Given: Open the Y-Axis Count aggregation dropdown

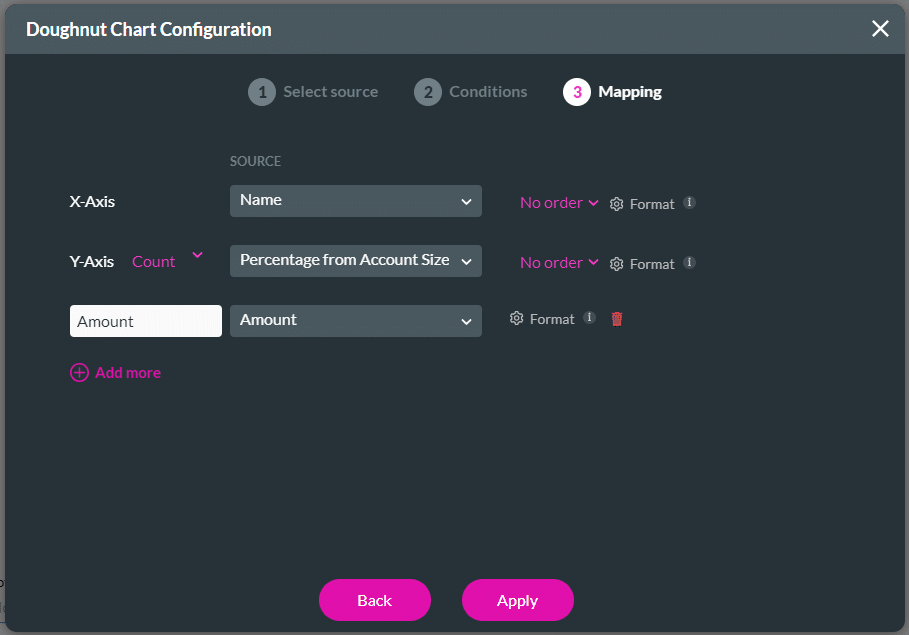Looking at the screenshot, I should click(167, 261).
